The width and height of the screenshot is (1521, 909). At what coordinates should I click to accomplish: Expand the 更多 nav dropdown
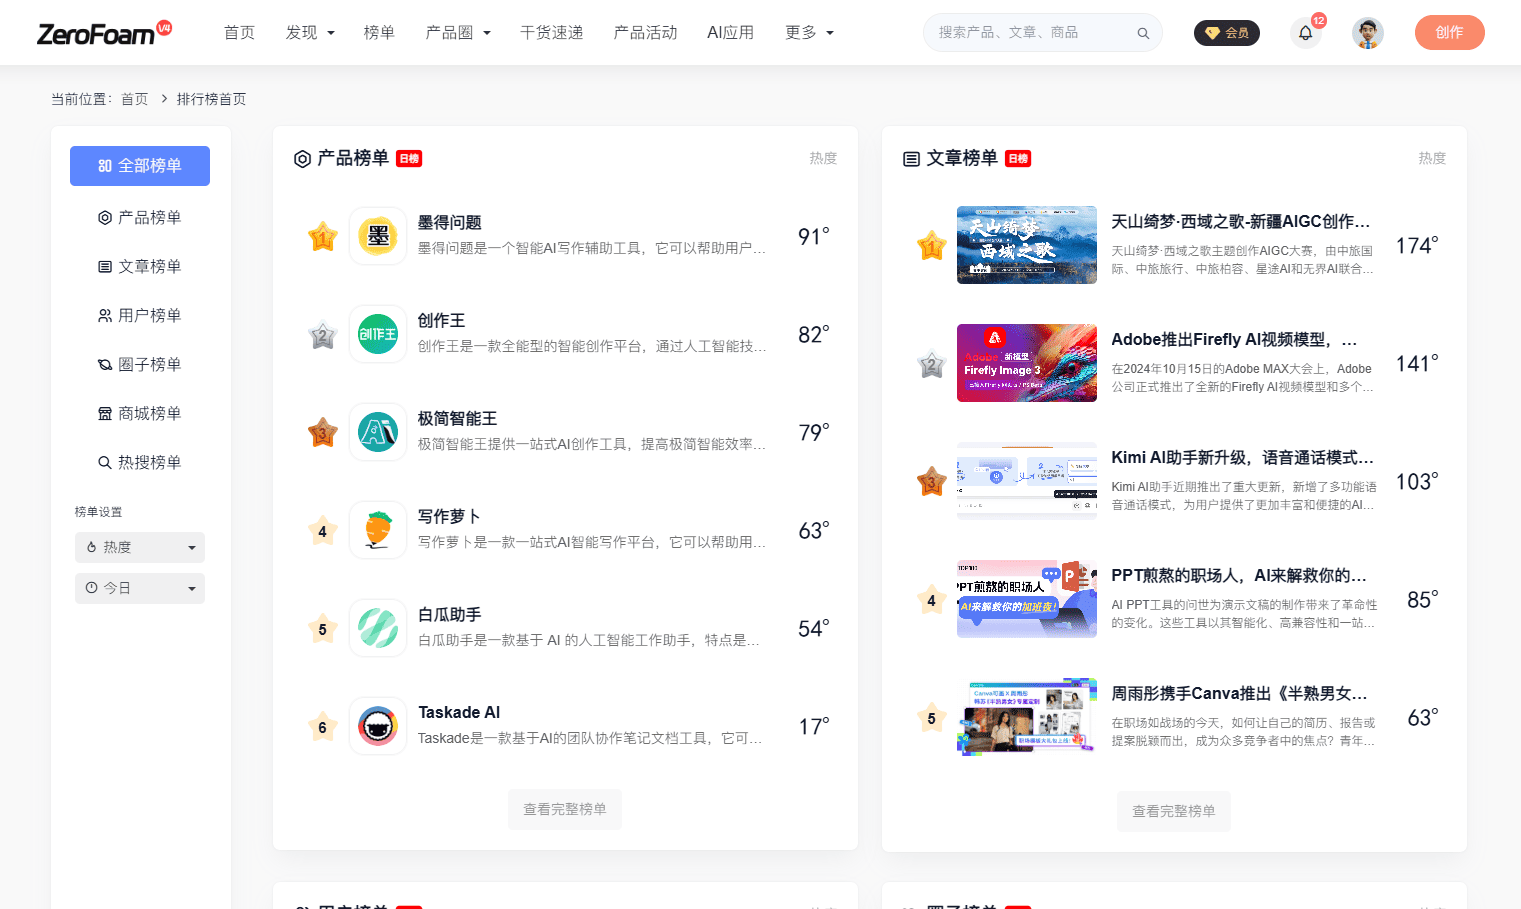809,33
